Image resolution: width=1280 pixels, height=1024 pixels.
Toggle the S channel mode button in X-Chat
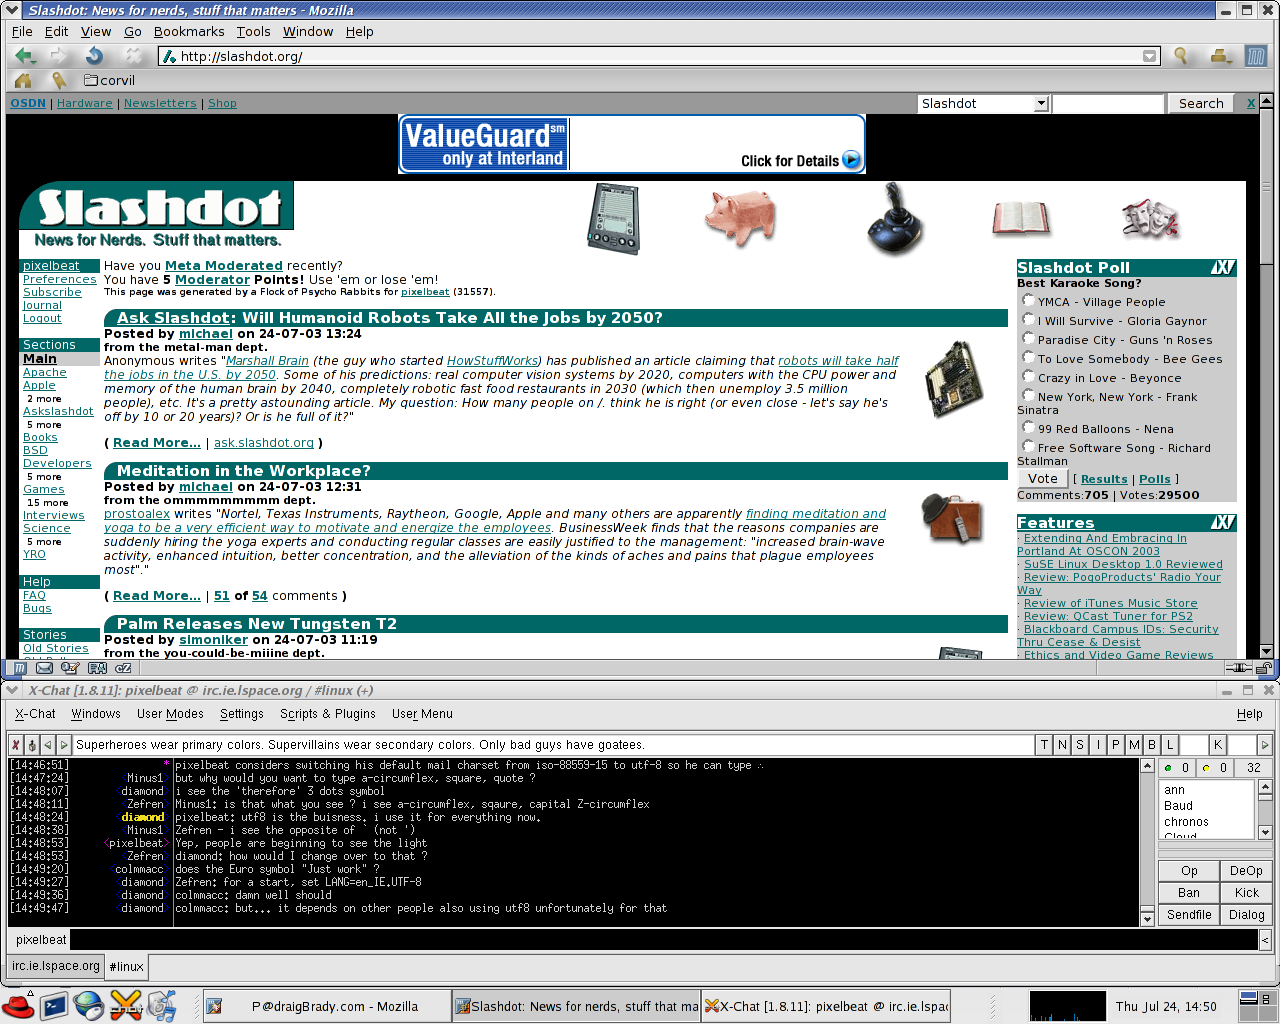[x=1081, y=744]
